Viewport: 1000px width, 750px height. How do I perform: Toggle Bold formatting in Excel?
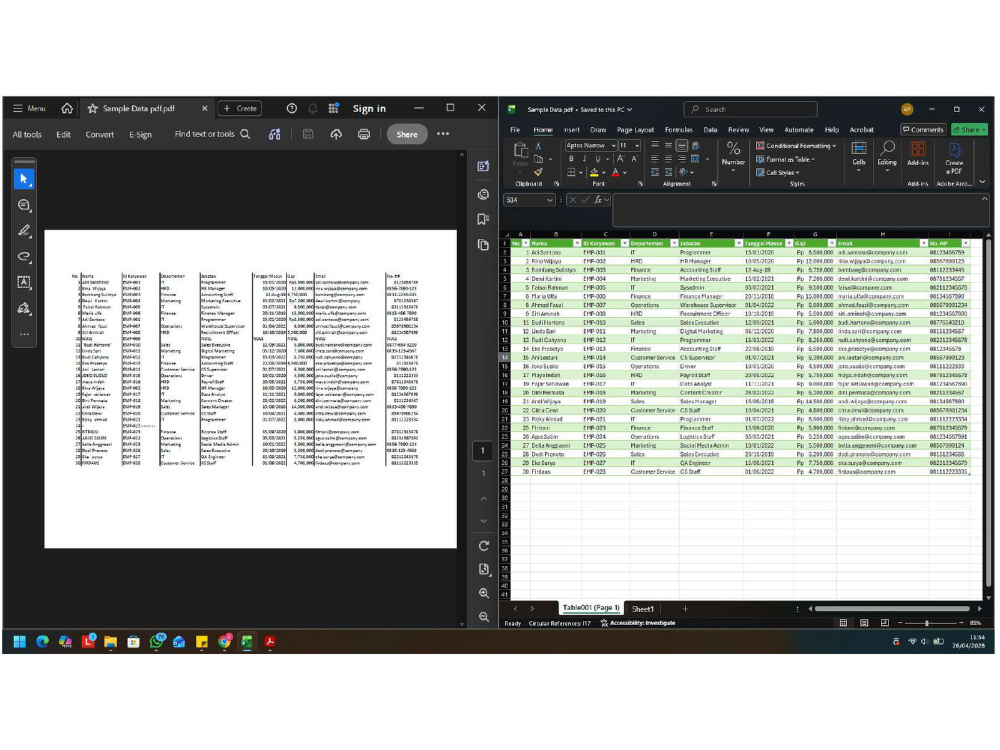[571, 159]
